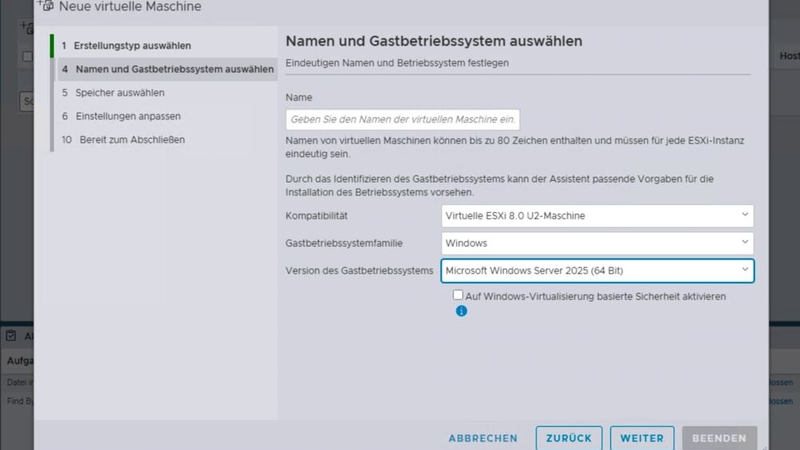The width and height of the screenshot is (800, 450).
Task: Click the Aufgabe column header in tasks panel
Action: [x=20, y=360]
